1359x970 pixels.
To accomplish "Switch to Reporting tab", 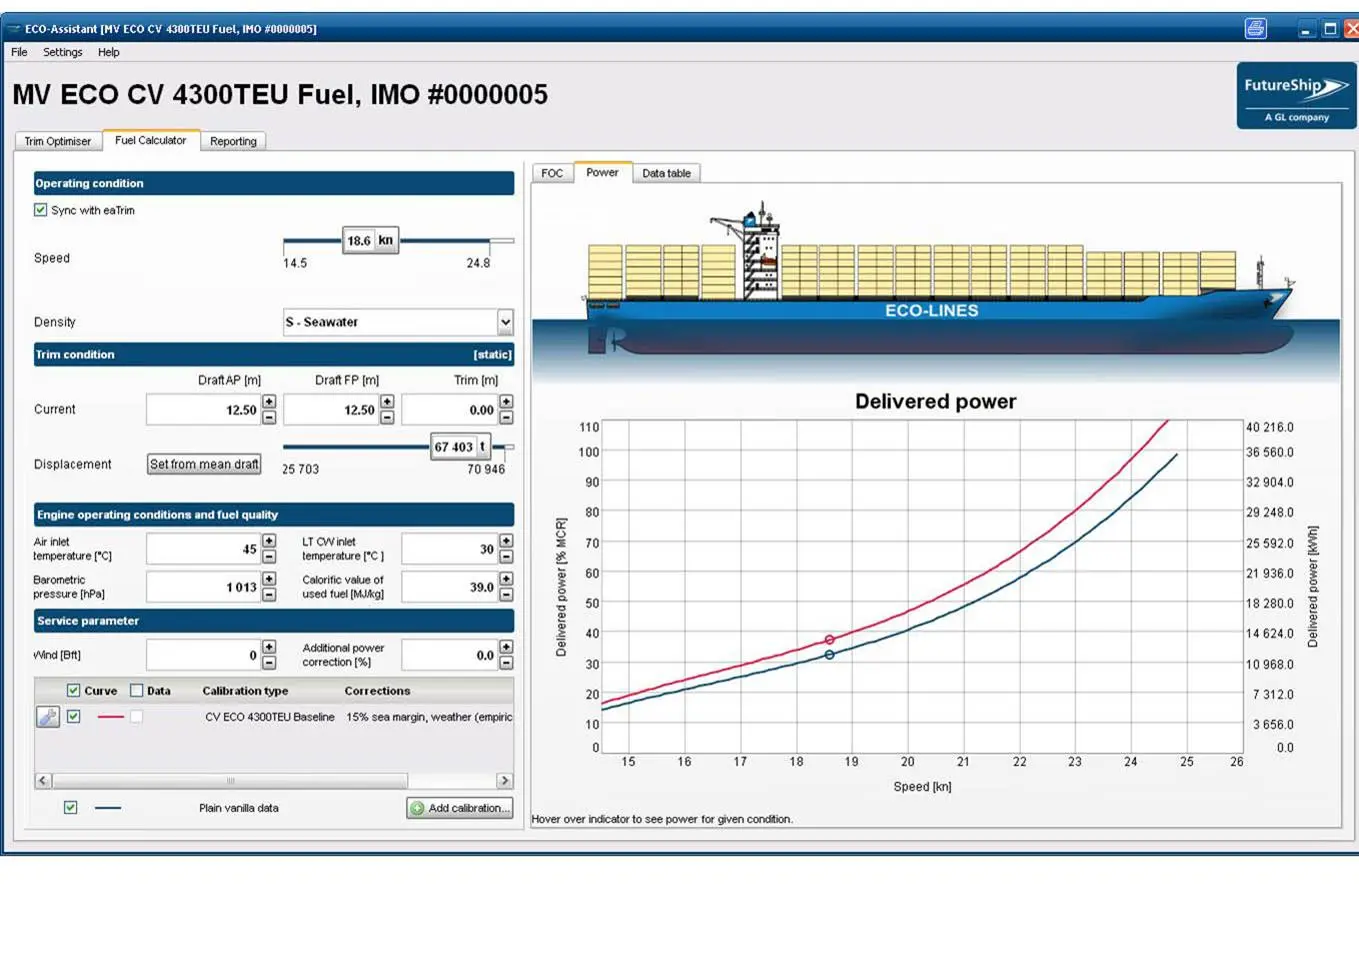I will tap(233, 141).
